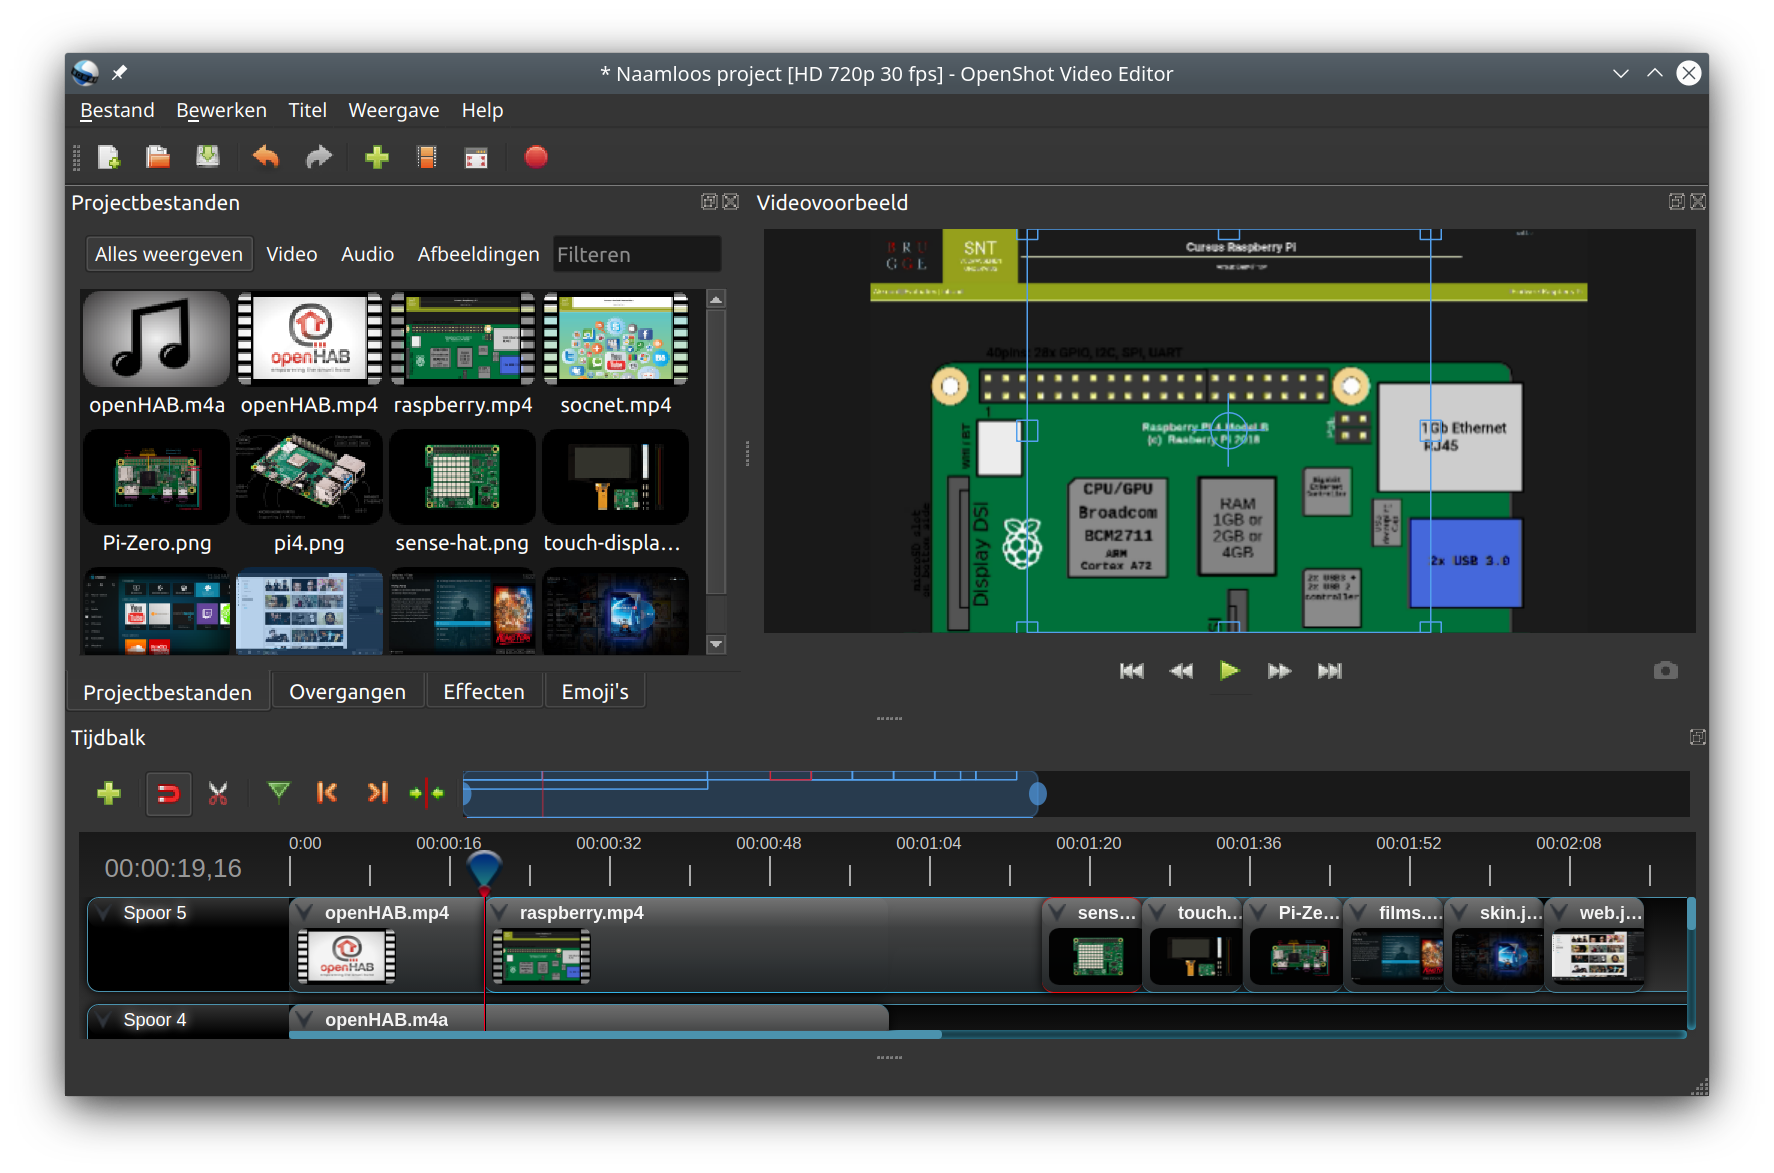The width and height of the screenshot is (1774, 1173).
Task: Toggle the snapping magnet tool
Action: [x=168, y=794]
